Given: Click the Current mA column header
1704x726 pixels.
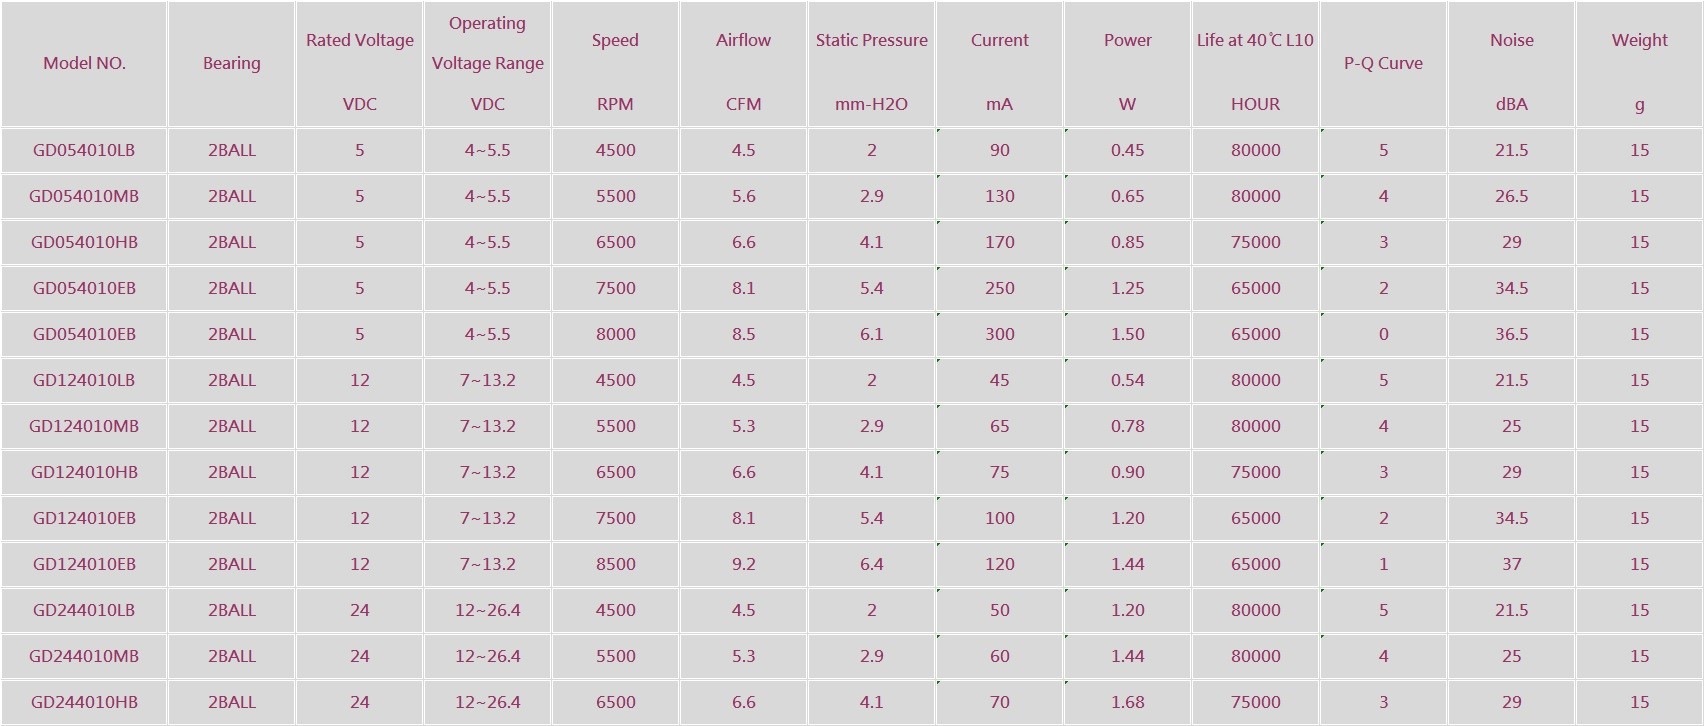Looking at the screenshot, I should pyautogui.click(x=999, y=41).
